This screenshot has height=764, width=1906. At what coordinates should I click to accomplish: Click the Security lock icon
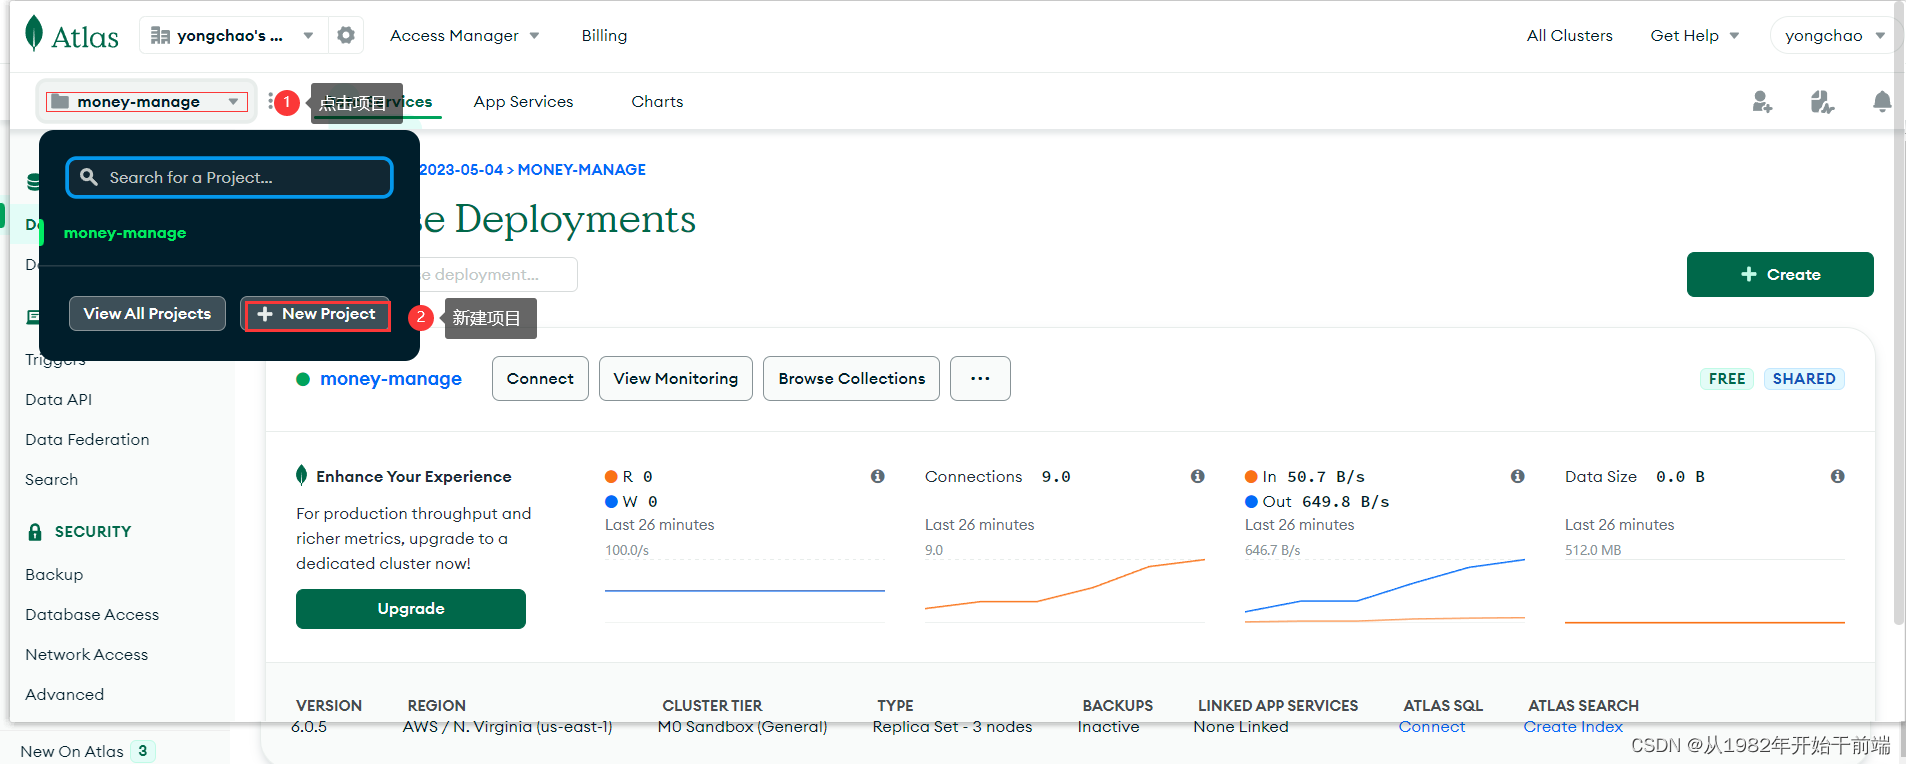[x=35, y=532]
